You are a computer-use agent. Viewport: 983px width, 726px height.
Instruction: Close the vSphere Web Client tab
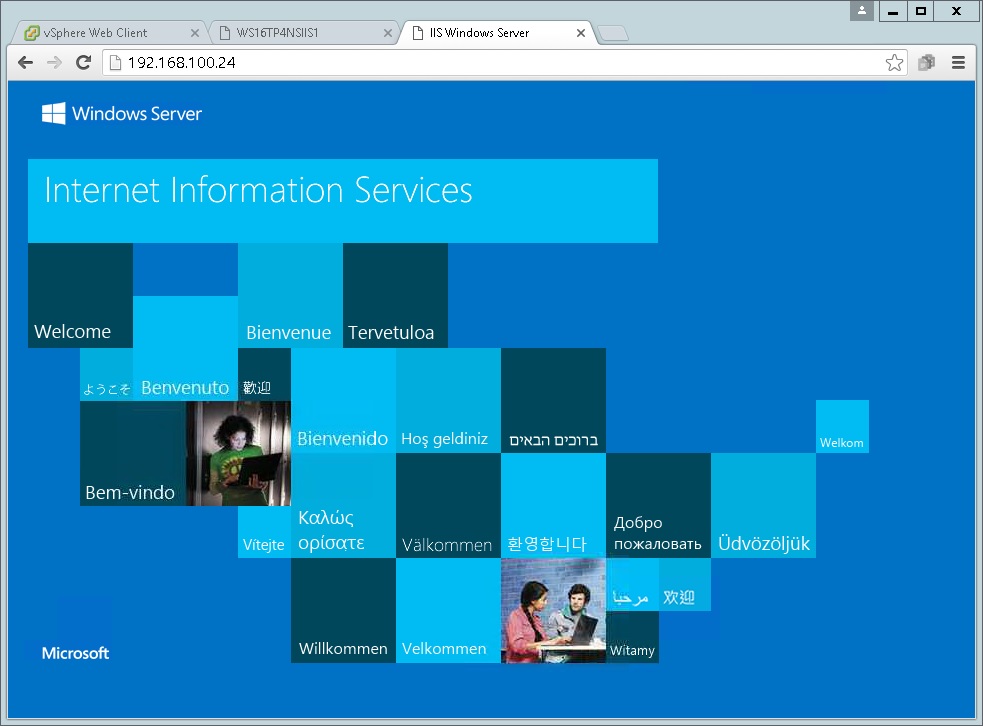coord(195,33)
